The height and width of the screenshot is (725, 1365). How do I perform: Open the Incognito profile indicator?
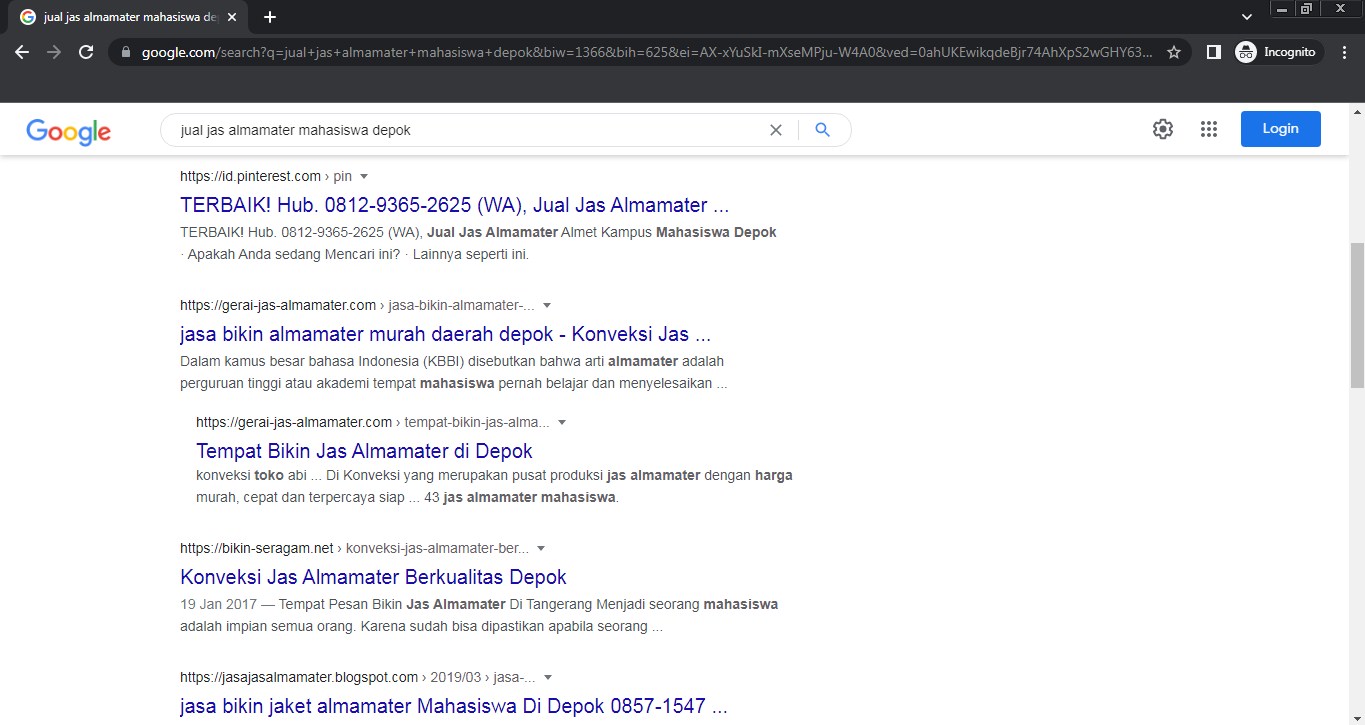click(1278, 52)
